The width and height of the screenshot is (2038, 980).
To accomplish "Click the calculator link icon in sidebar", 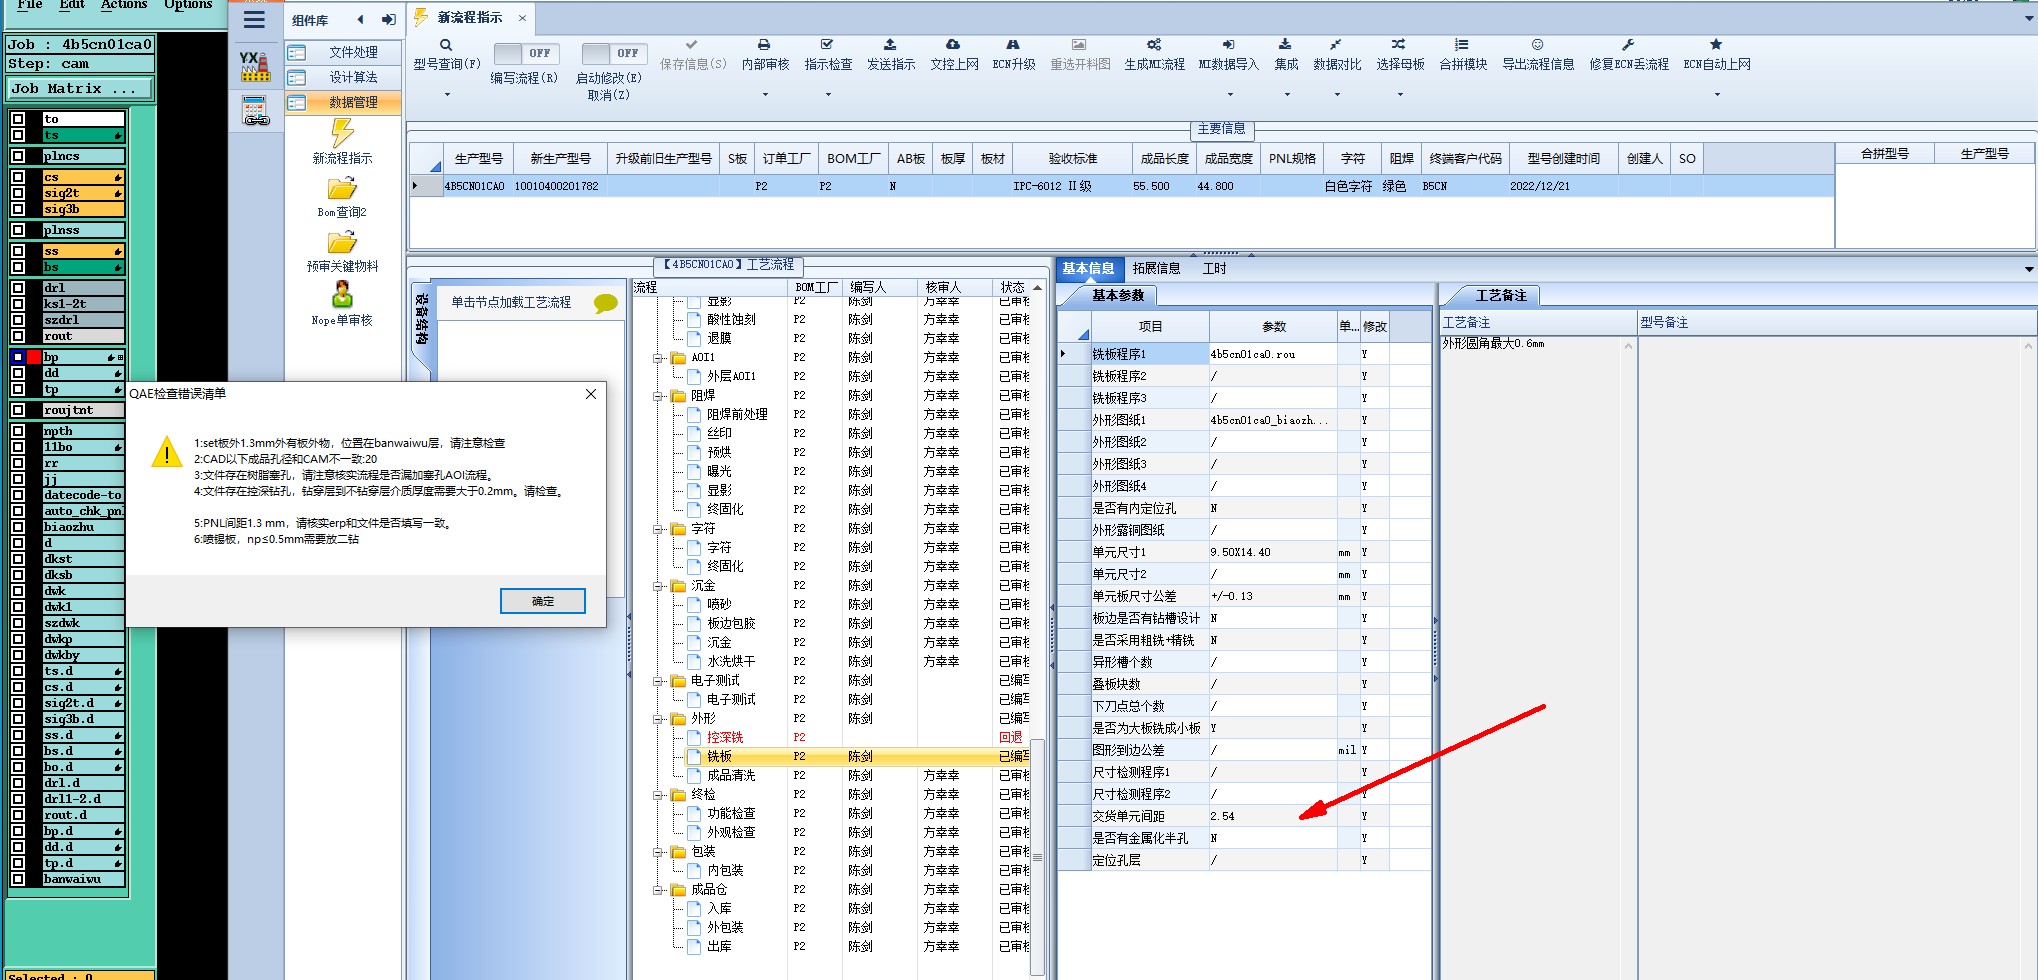I will 255,111.
